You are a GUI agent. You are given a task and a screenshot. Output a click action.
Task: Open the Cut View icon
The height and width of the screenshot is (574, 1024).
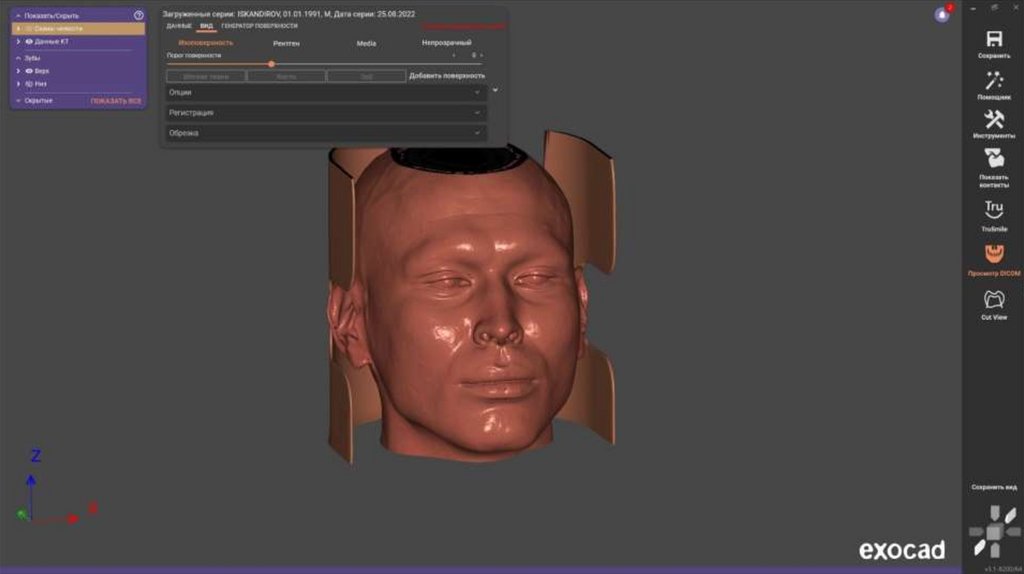994,299
